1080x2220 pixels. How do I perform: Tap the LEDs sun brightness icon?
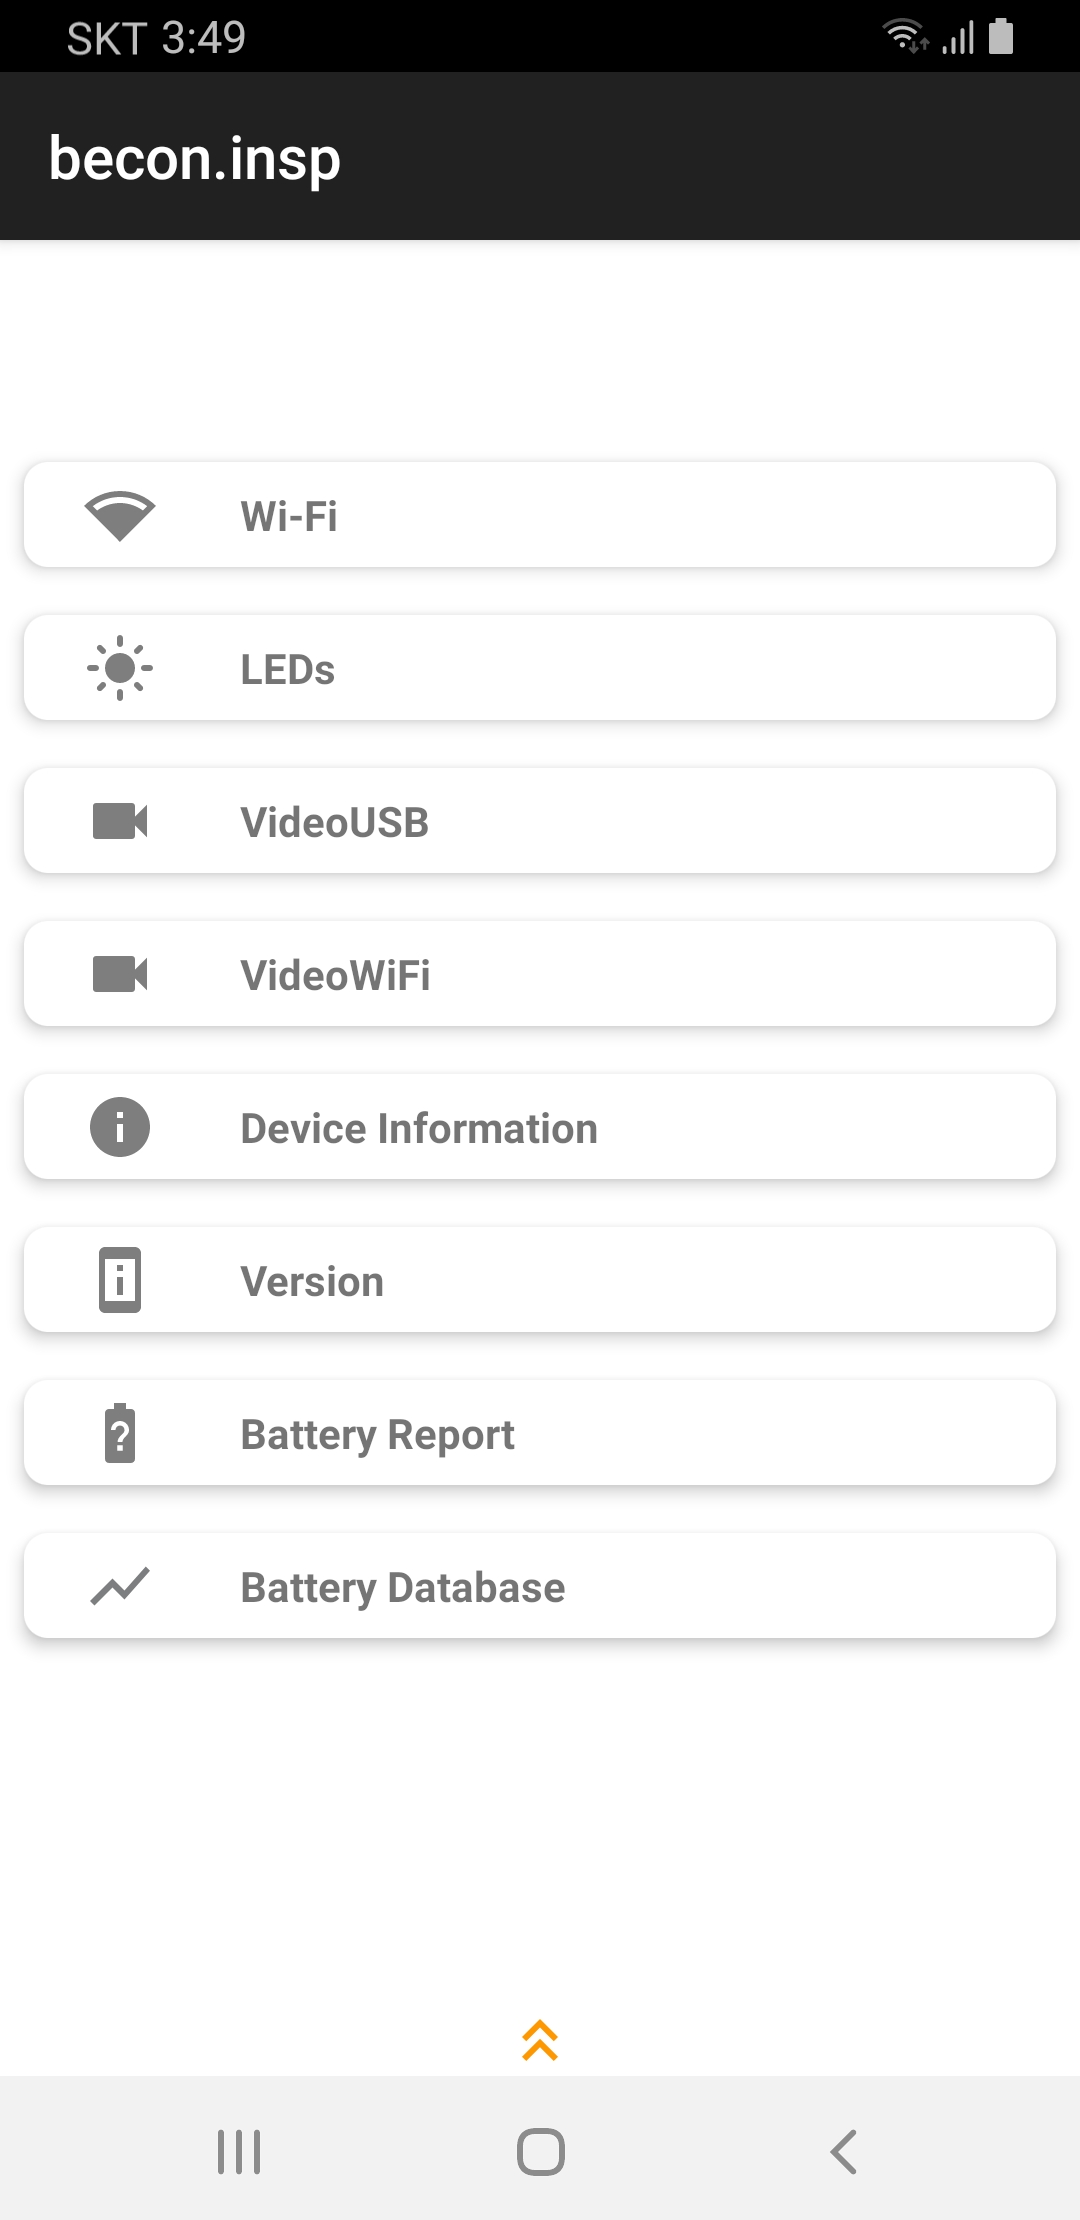pyautogui.click(x=120, y=668)
